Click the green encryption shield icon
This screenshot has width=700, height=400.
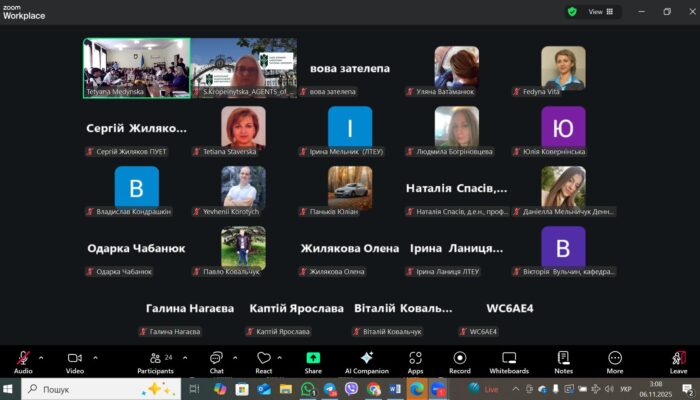pyautogui.click(x=572, y=12)
